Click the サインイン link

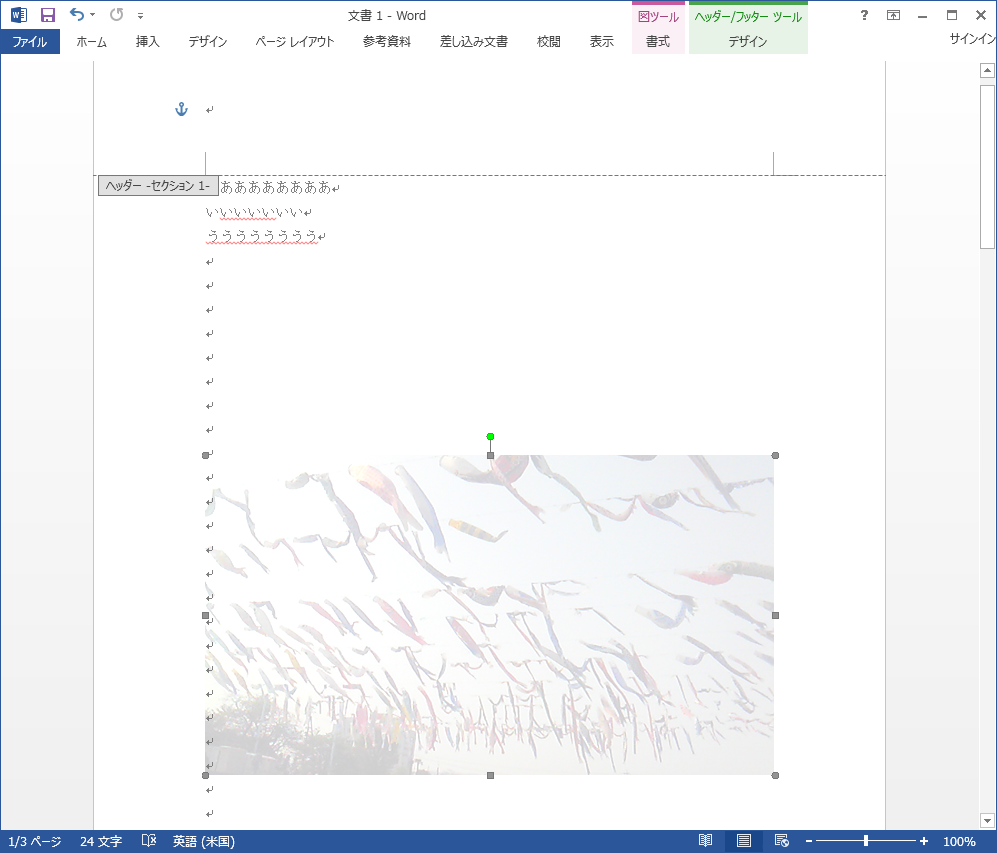[972, 39]
